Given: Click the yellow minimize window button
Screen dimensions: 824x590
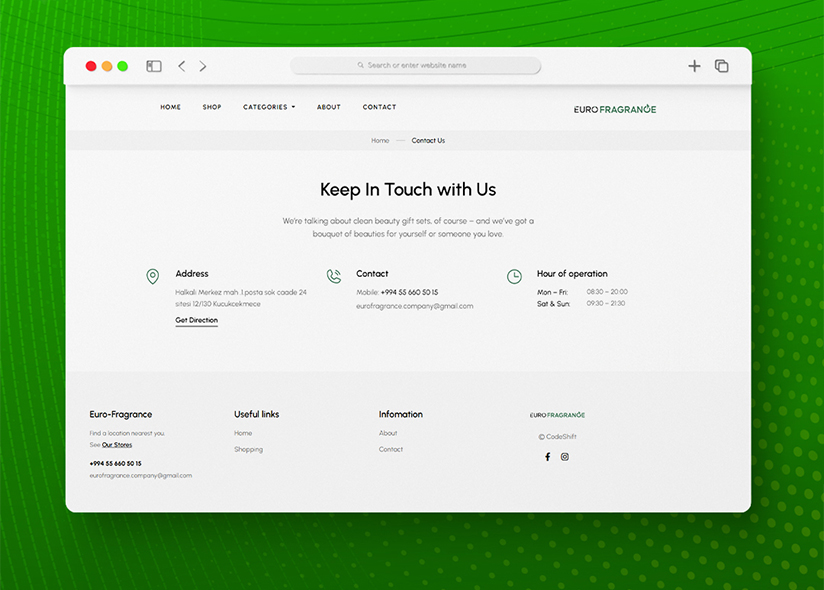Looking at the screenshot, I should 107,66.
